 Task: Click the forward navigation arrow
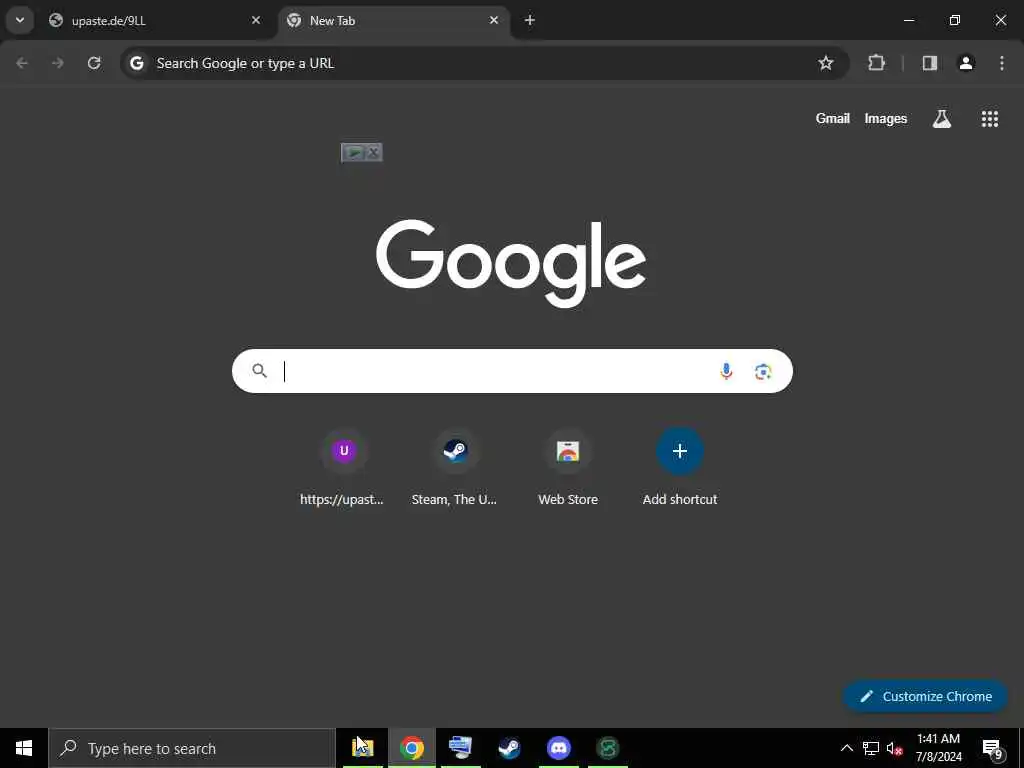57,63
